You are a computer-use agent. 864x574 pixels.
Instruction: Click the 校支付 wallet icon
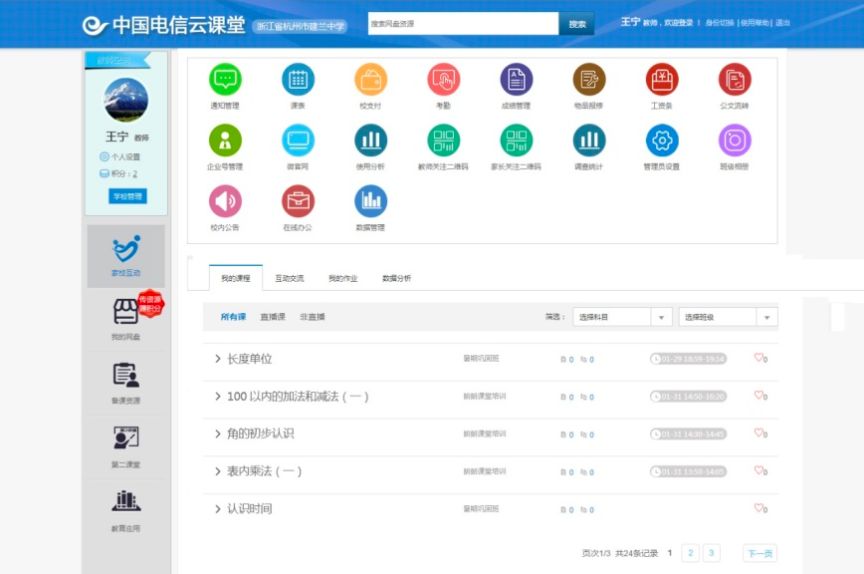click(370, 80)
